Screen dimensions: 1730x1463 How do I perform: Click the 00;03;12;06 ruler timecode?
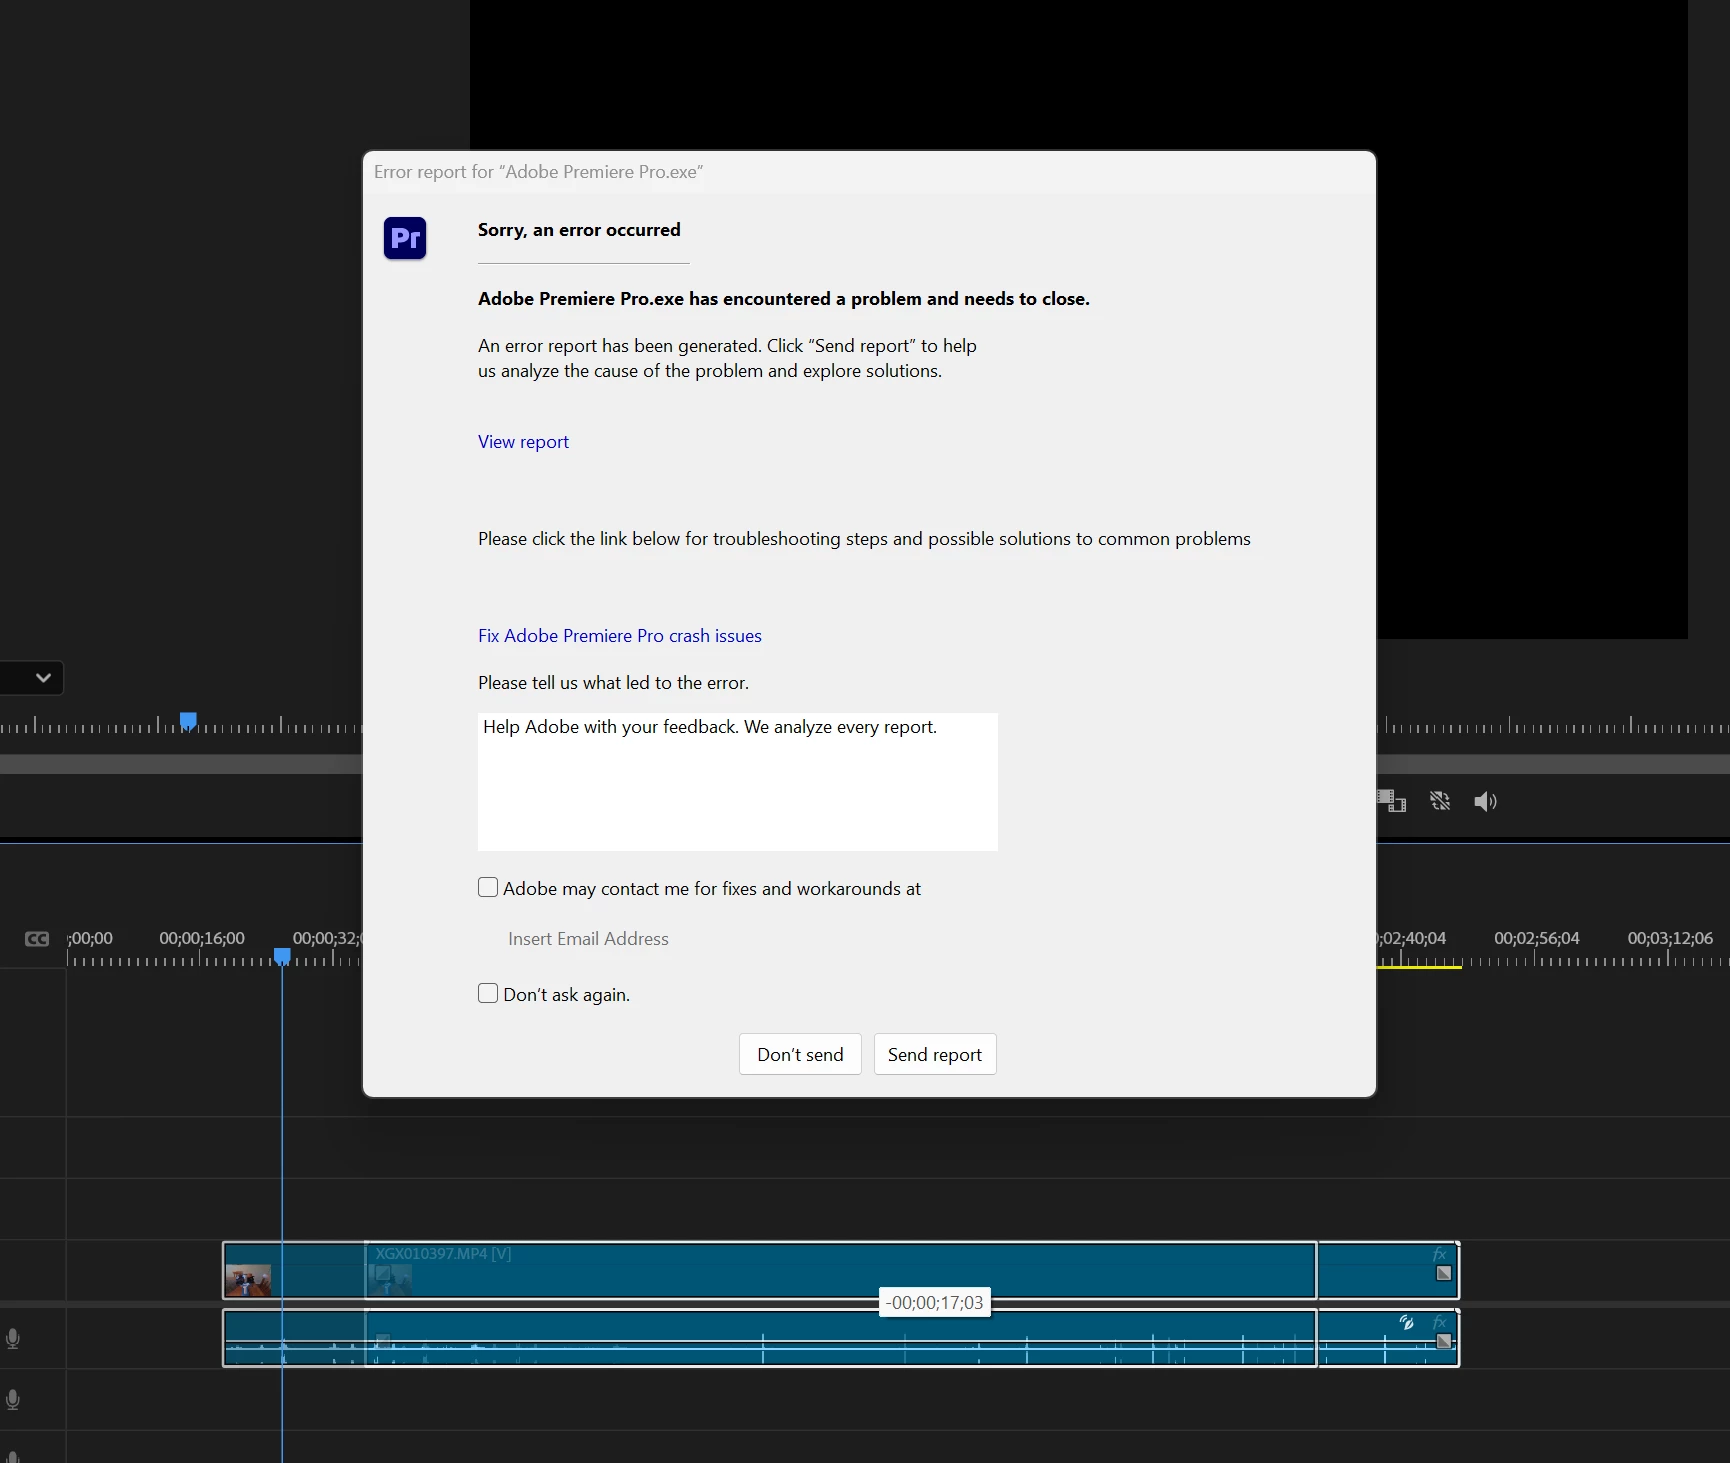[1670, 938]
